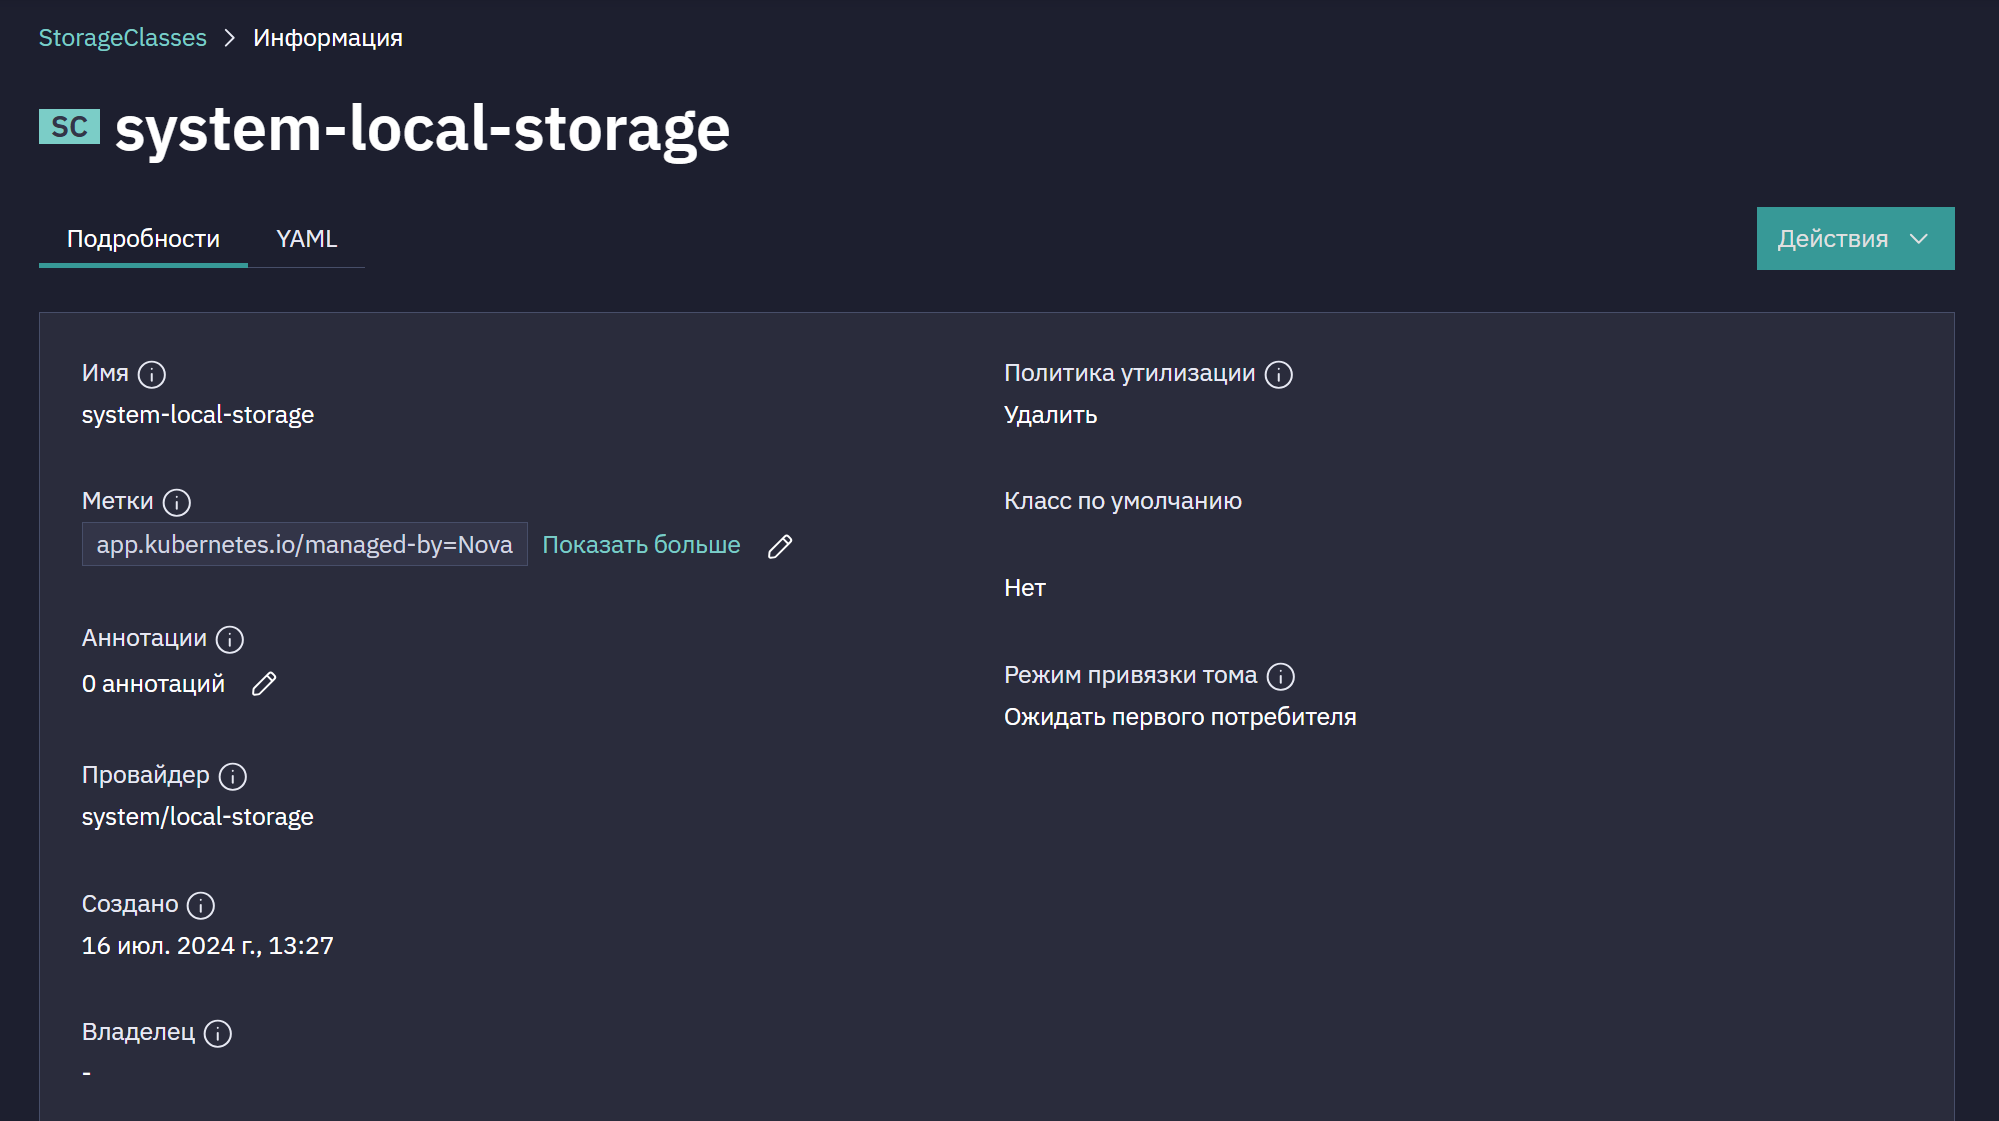1999x1121 pixels.
Task: Click Ожидать первого потребителя value
Action: (1180, 717)
